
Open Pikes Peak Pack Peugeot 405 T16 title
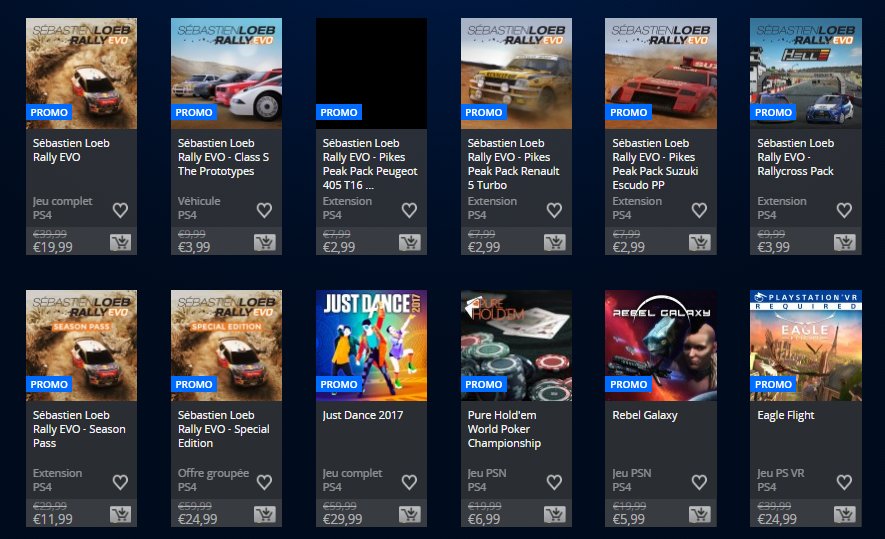click(x=370, y=164)
